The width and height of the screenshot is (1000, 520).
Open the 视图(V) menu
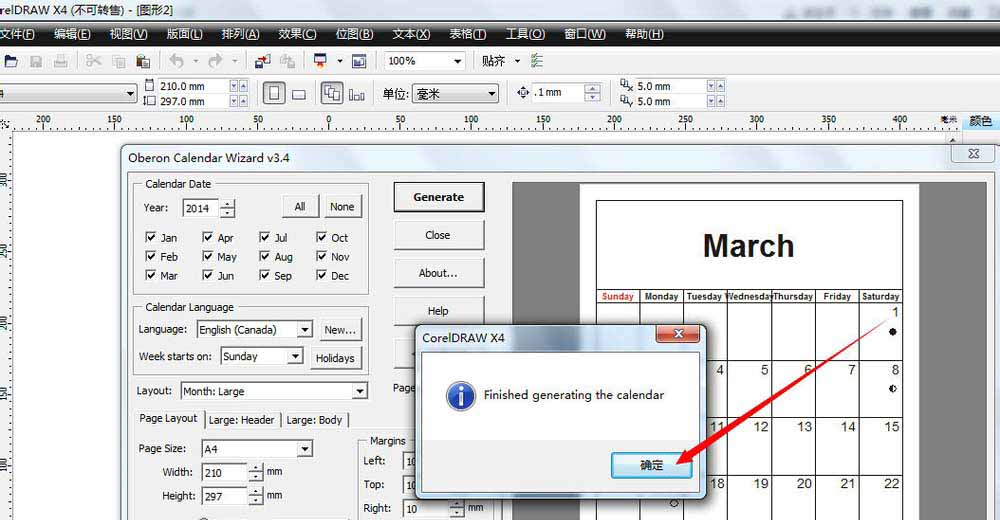point(128,34)
